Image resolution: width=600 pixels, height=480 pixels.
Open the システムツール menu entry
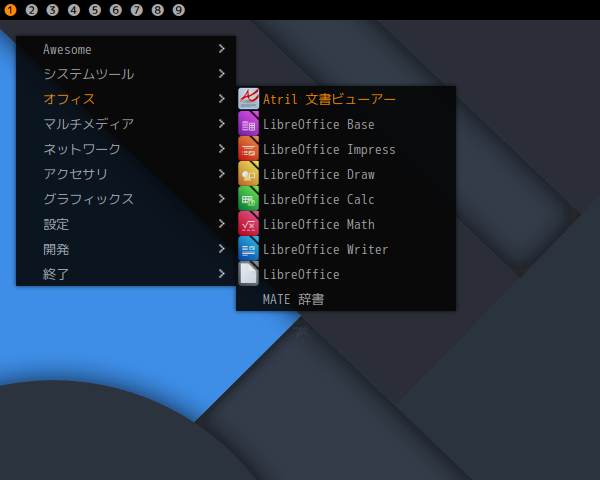126,74
